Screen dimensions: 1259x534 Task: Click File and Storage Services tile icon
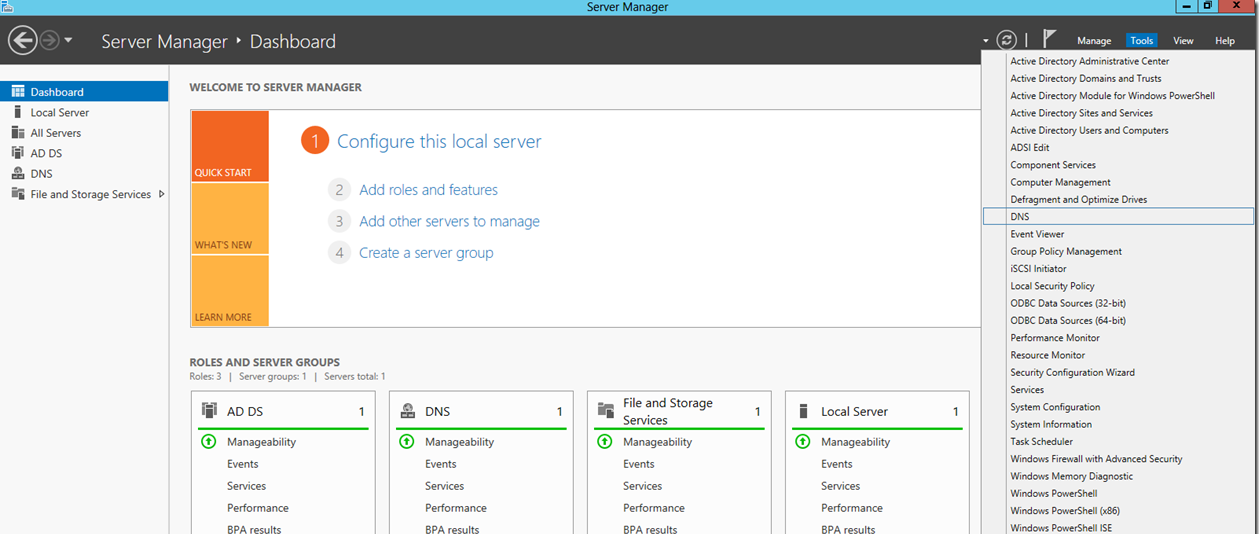(605, 411)
